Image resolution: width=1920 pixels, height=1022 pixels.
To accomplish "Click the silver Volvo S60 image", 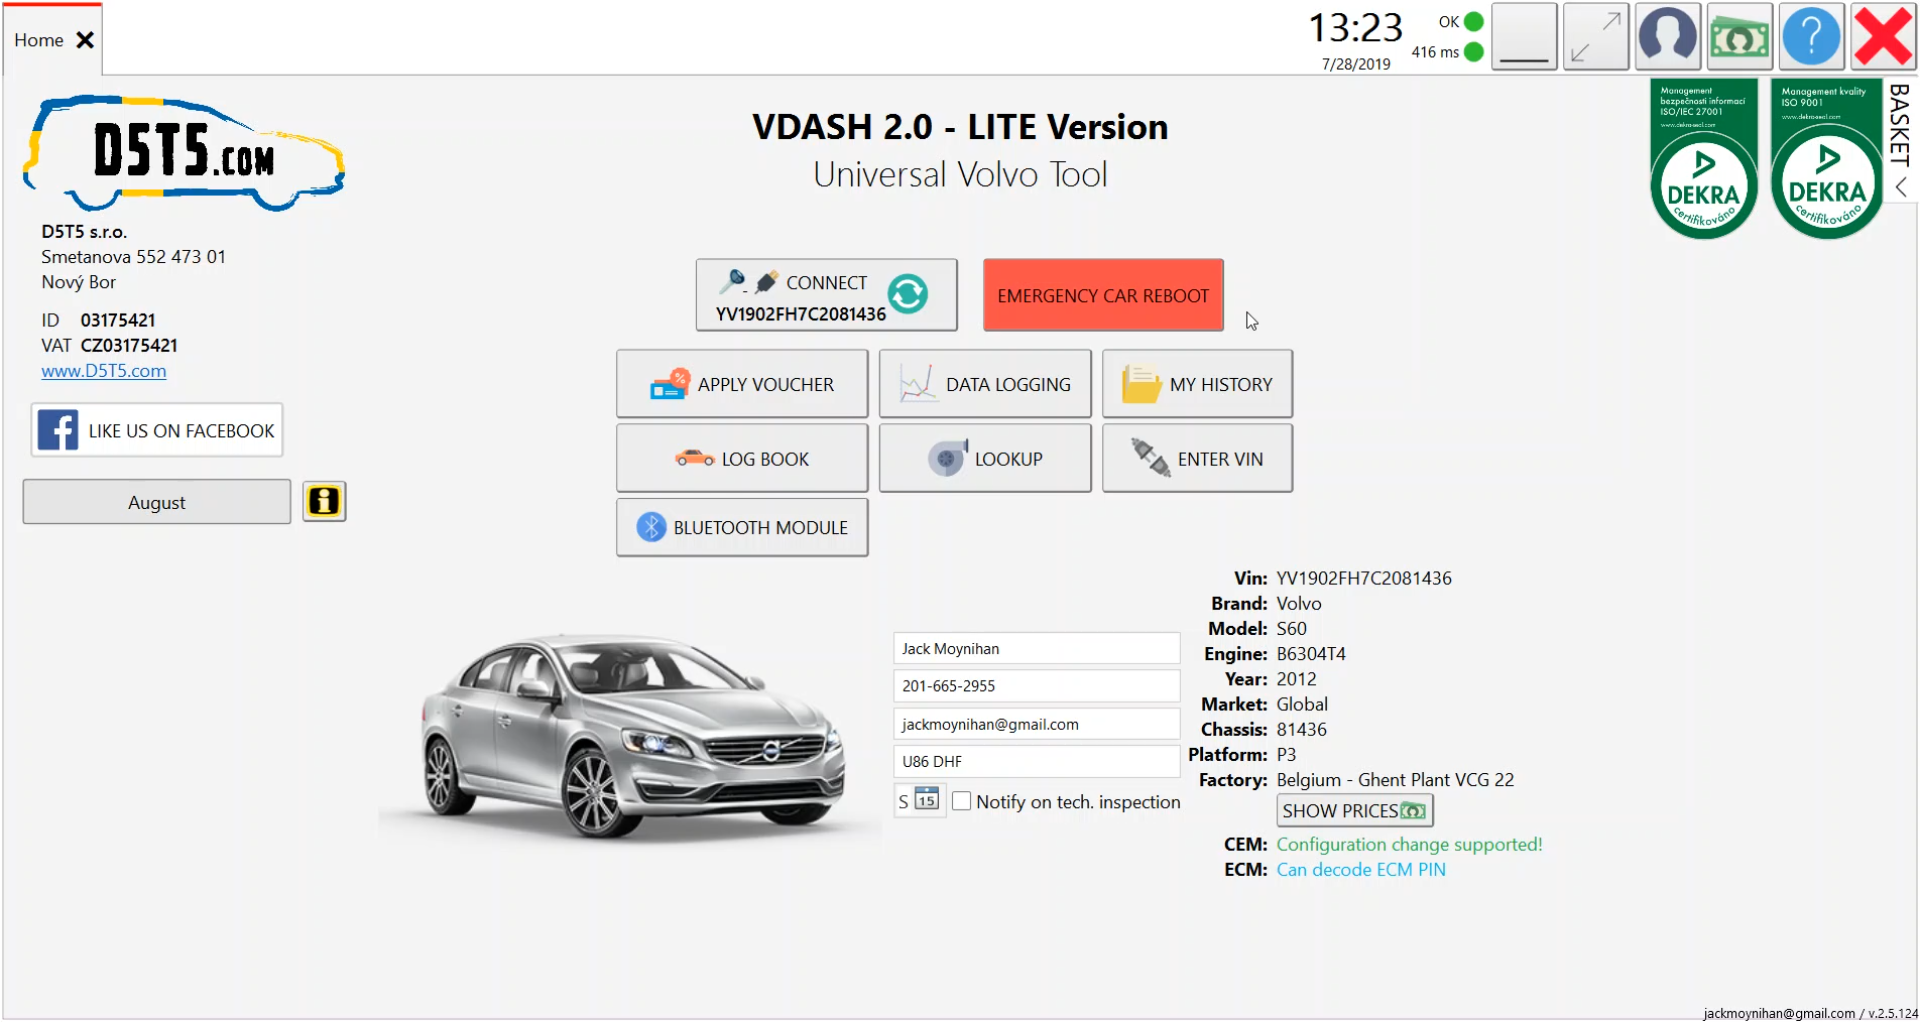I will click(x=632, y=737).
